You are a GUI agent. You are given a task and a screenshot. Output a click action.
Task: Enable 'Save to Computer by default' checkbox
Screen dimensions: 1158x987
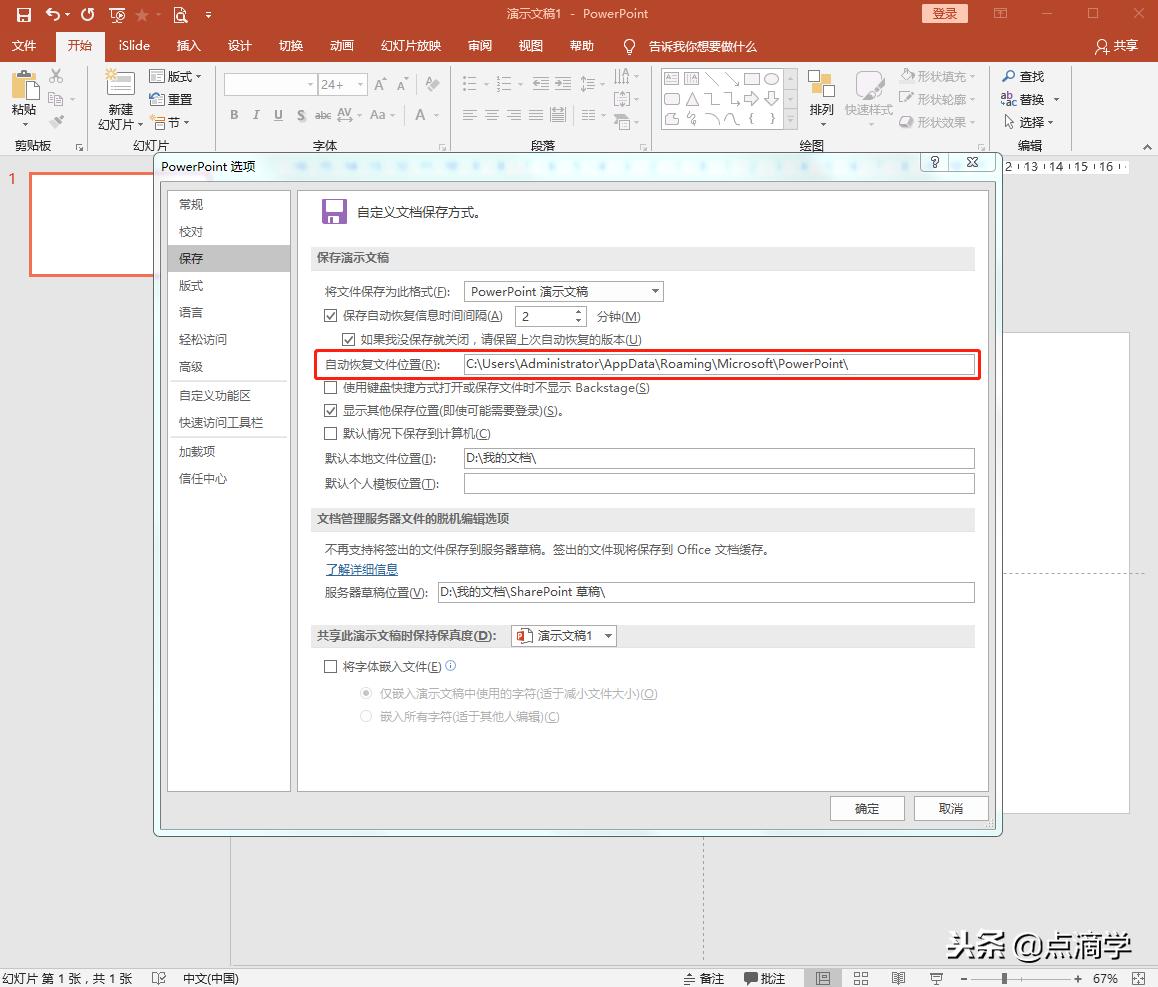(x=331, y=434)
